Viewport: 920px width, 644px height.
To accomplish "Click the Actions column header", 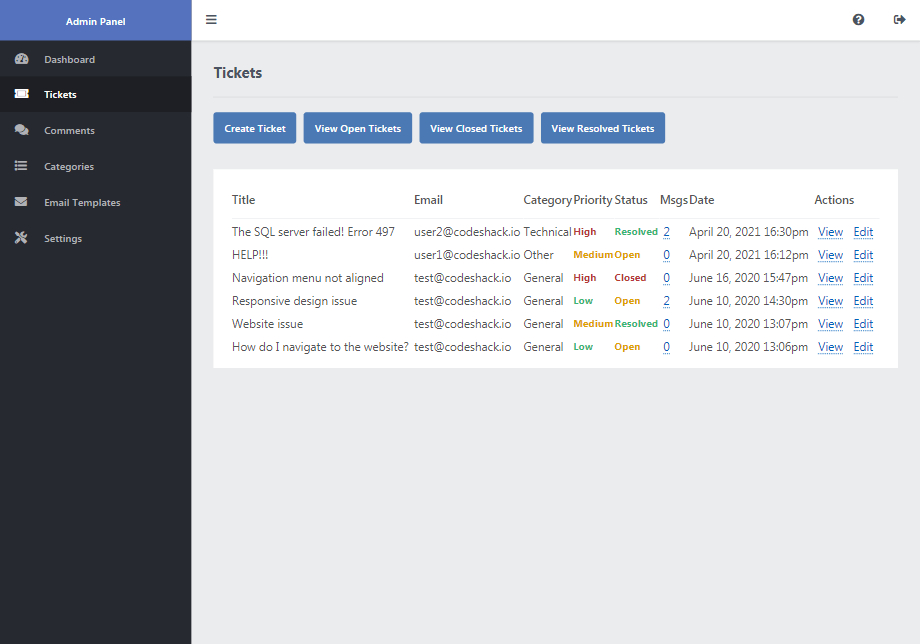I will pyautogui.click(x=834, y=199).
